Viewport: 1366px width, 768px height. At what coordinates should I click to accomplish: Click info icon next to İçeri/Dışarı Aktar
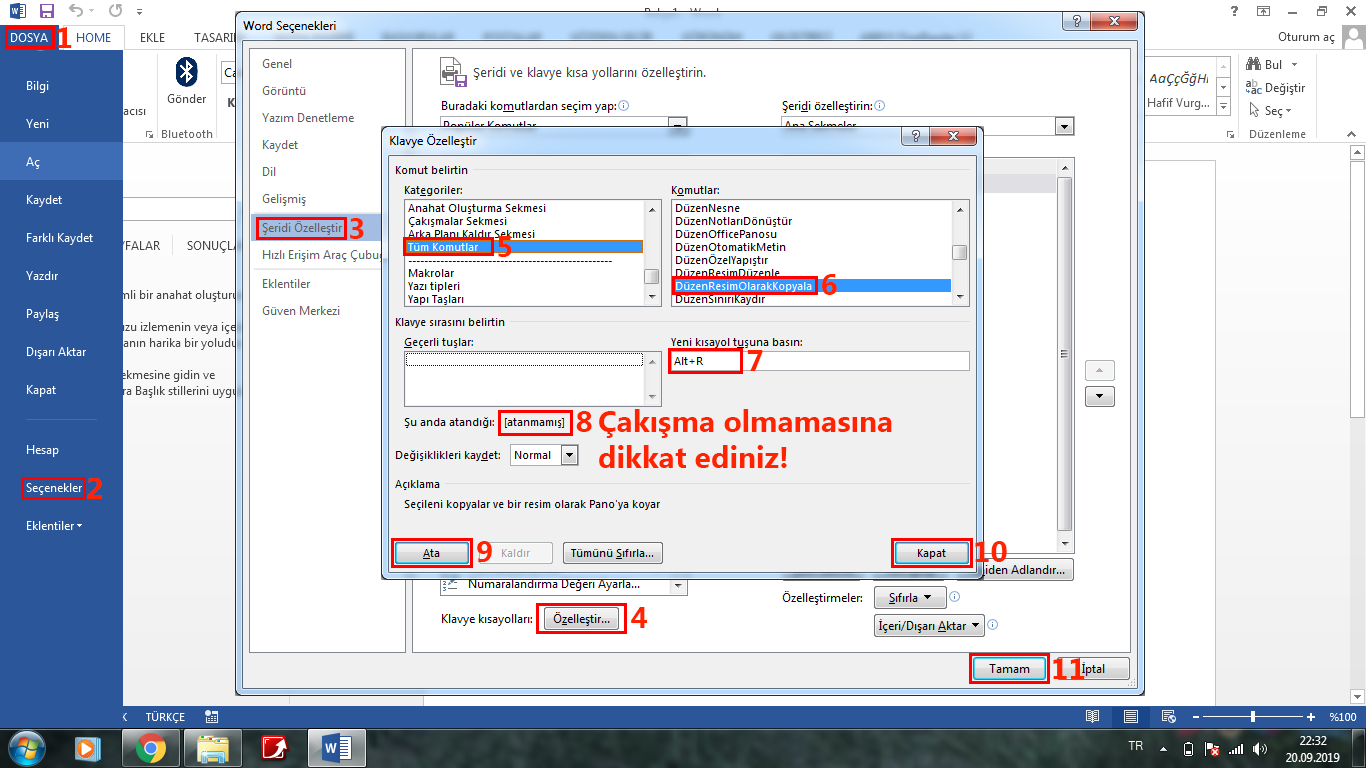click(x=993, y=625)
